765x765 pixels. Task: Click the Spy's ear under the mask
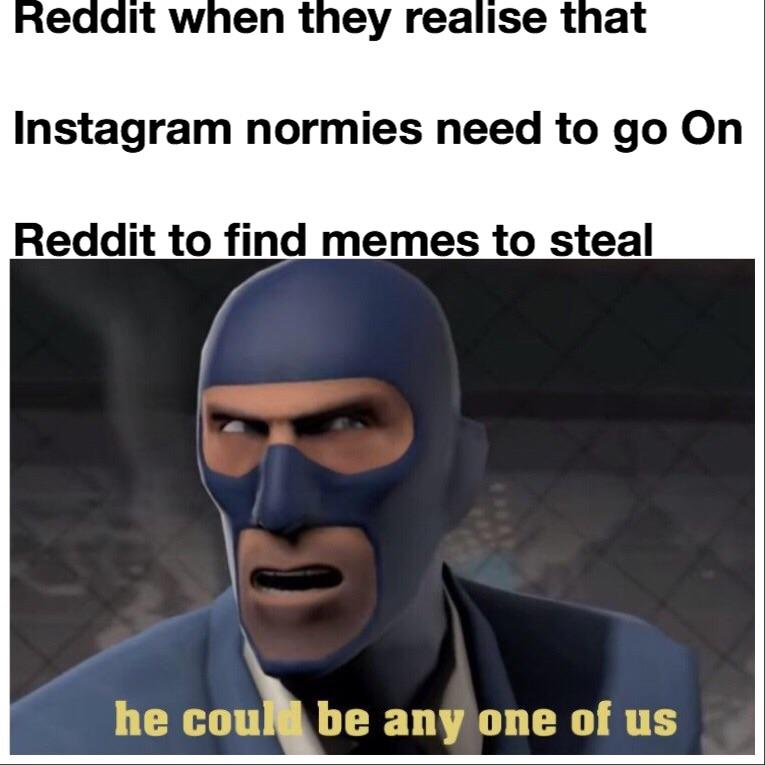[471, 449]
